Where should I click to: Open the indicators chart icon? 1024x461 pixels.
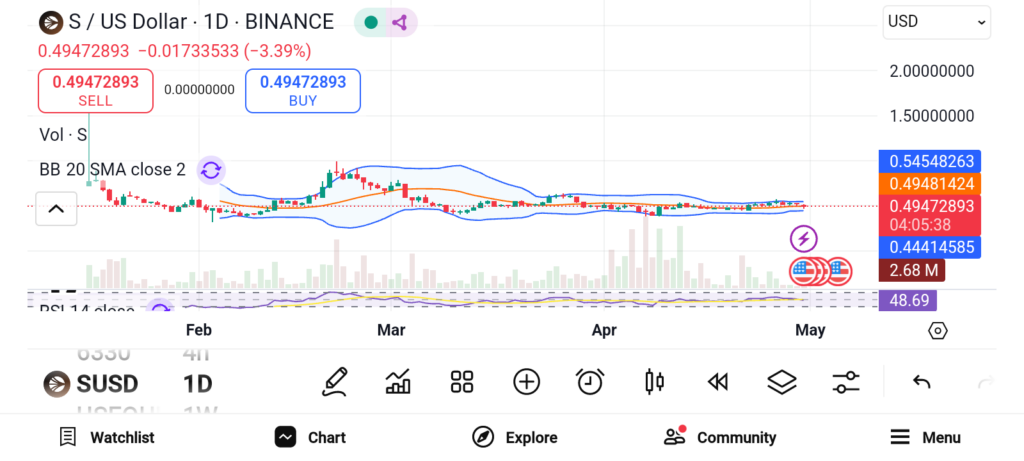tap(398, 381)
